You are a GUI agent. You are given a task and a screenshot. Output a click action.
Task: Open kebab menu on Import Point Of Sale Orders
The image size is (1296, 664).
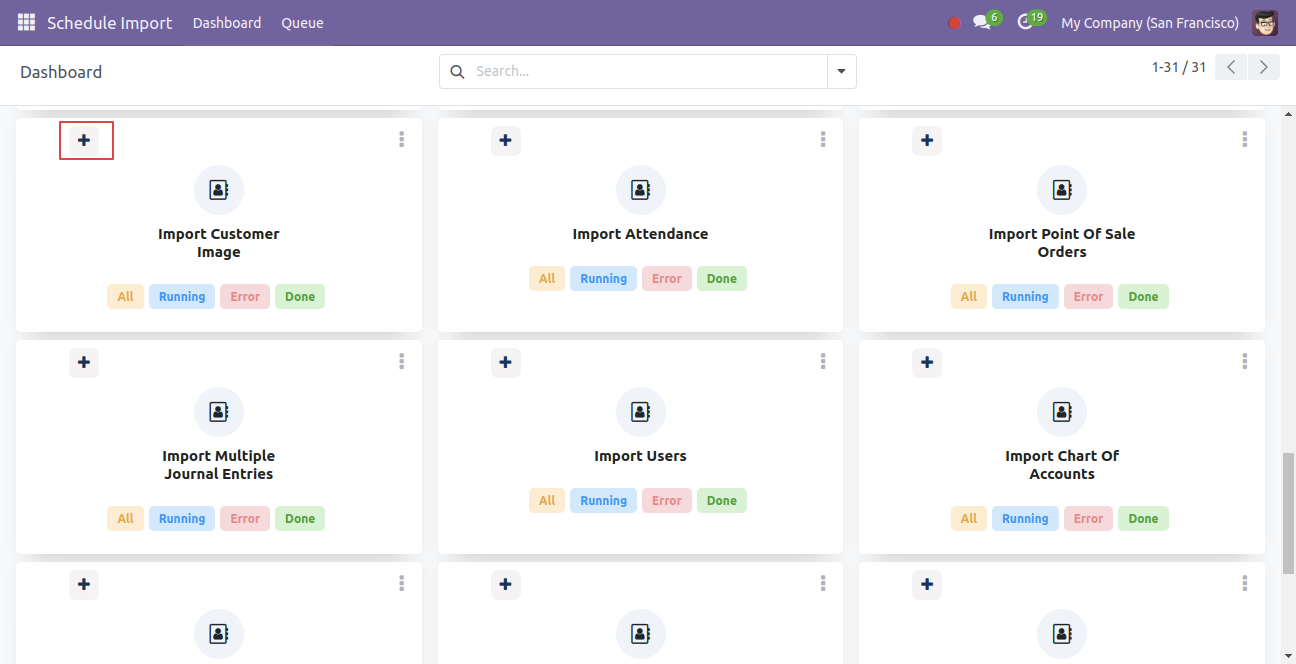pyautogui.click(x=1245, y=139)
